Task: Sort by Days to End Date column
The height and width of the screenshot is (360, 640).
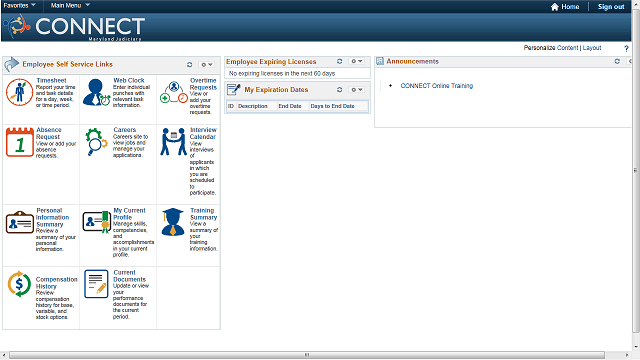Action: click(332, 106)
